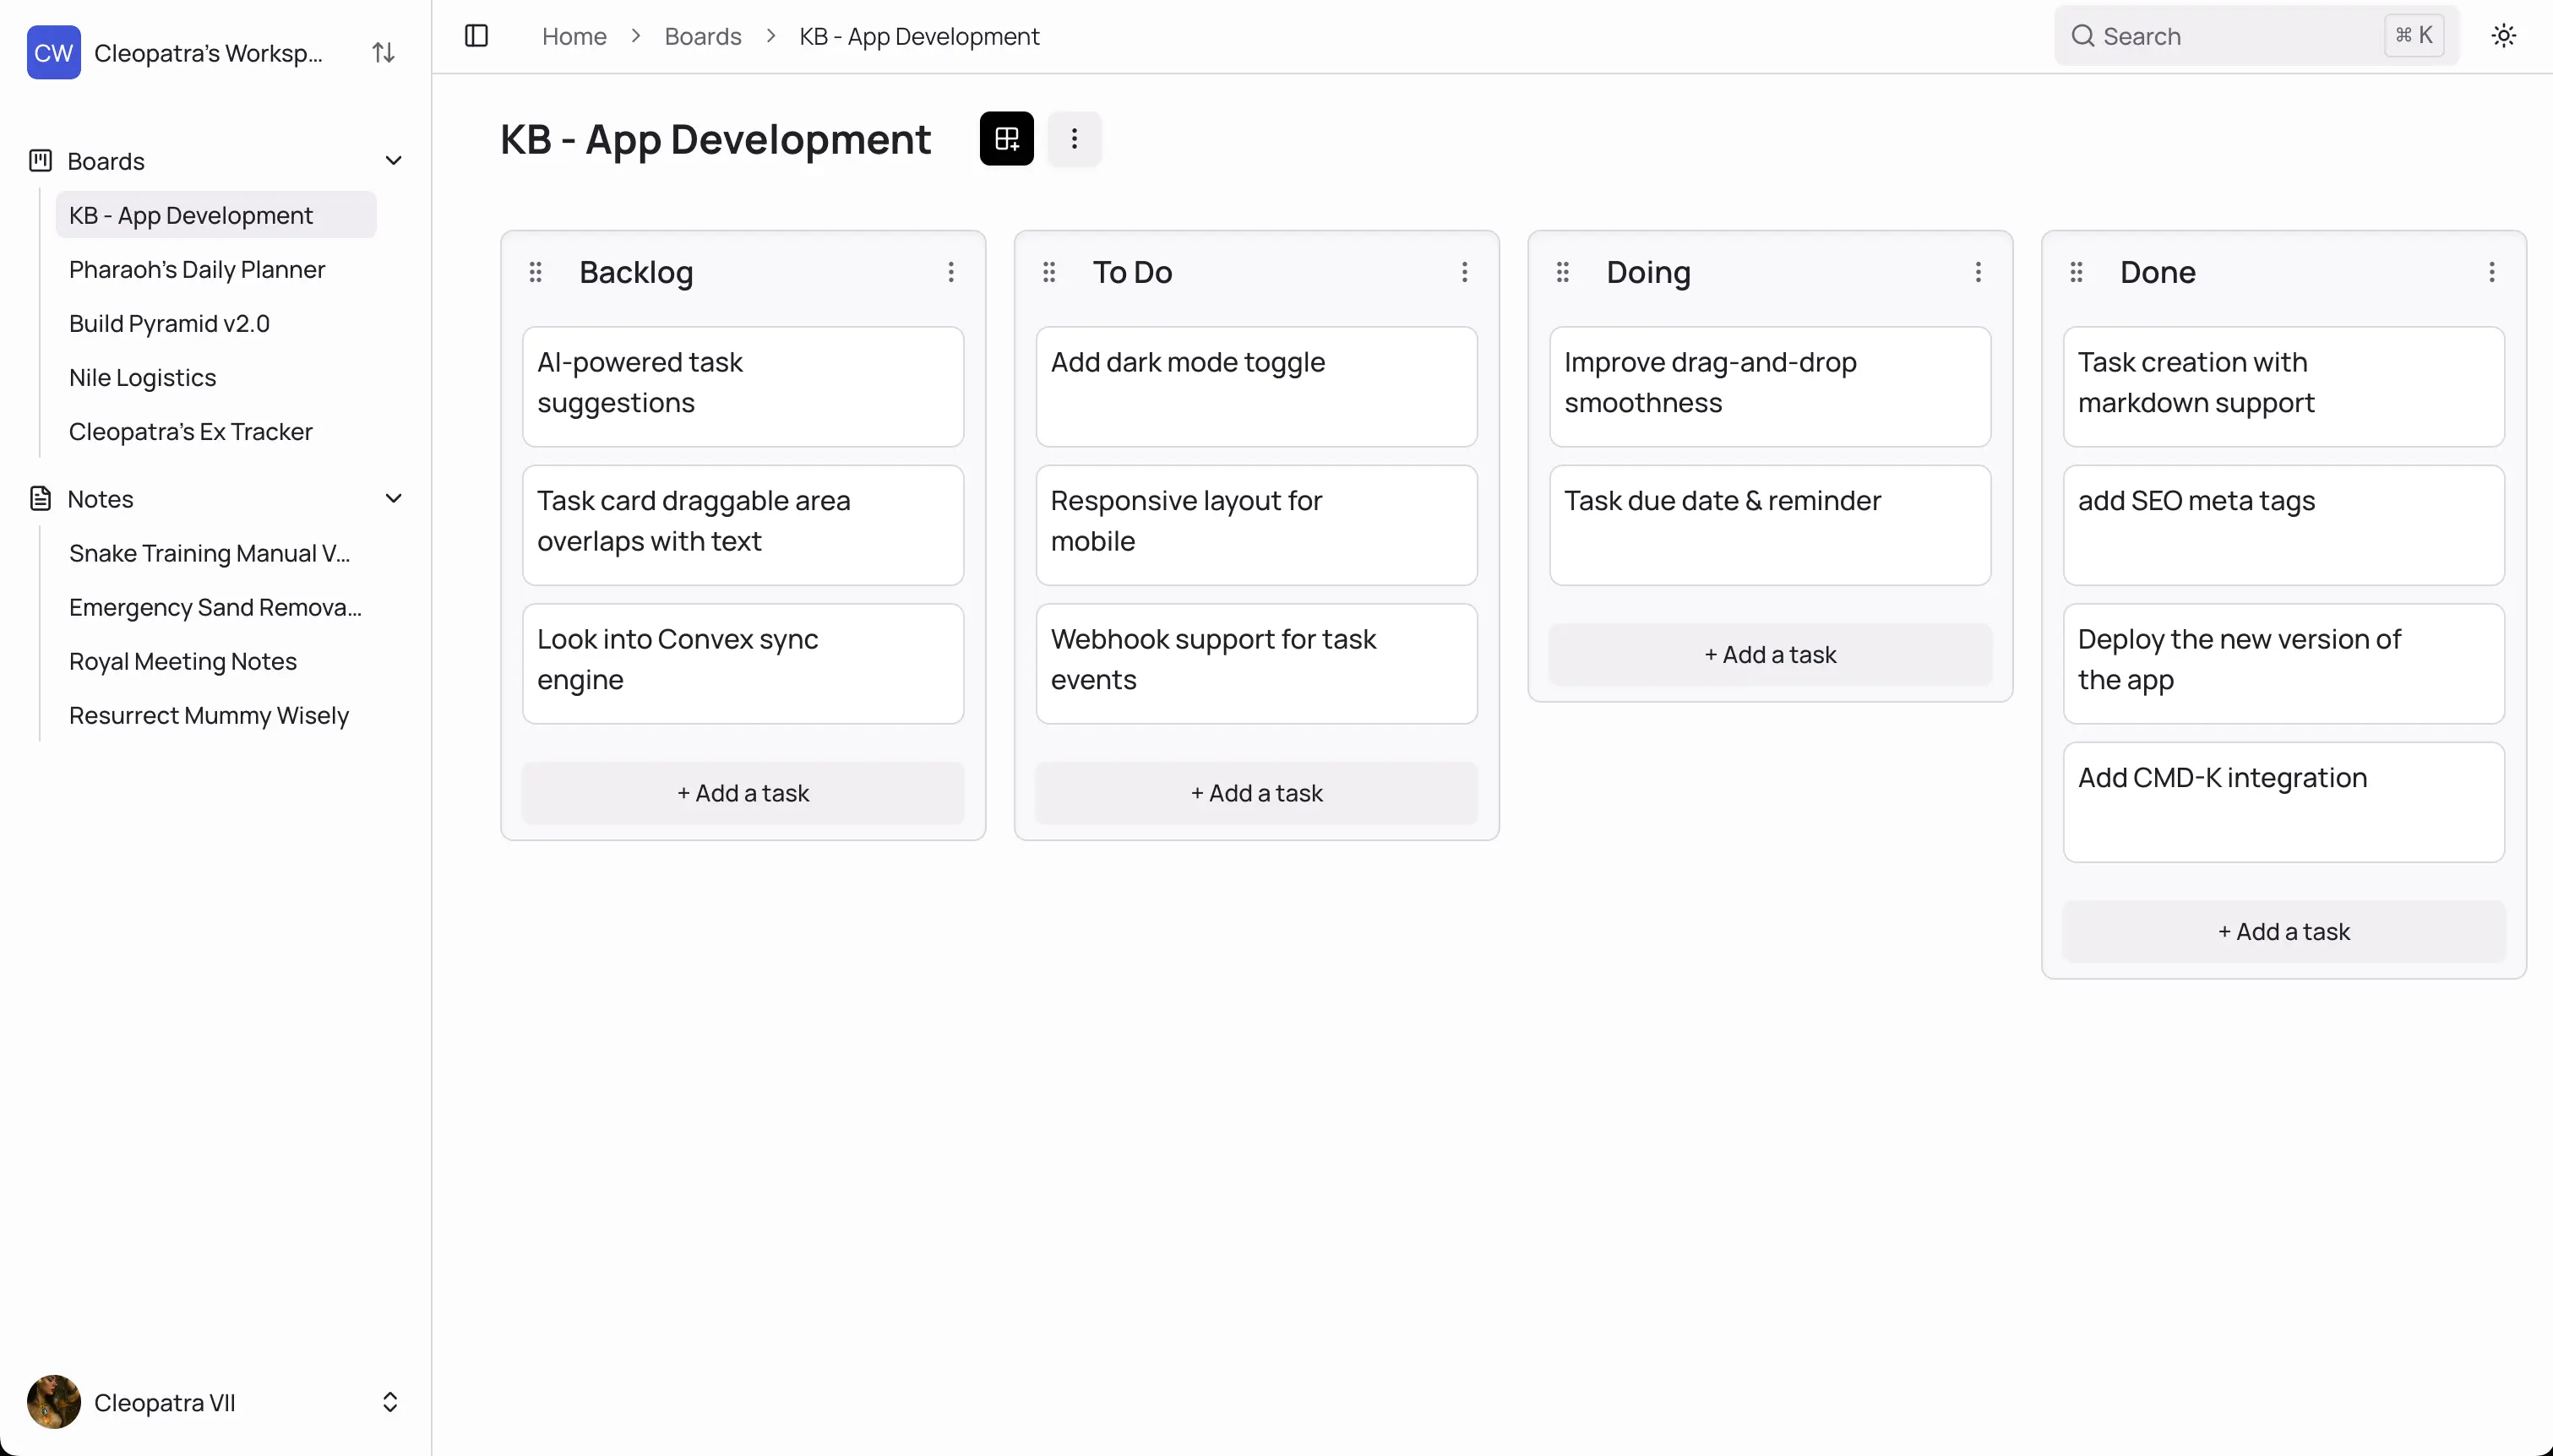Click the workspace sort arrows icon

(x=383, y=52)
